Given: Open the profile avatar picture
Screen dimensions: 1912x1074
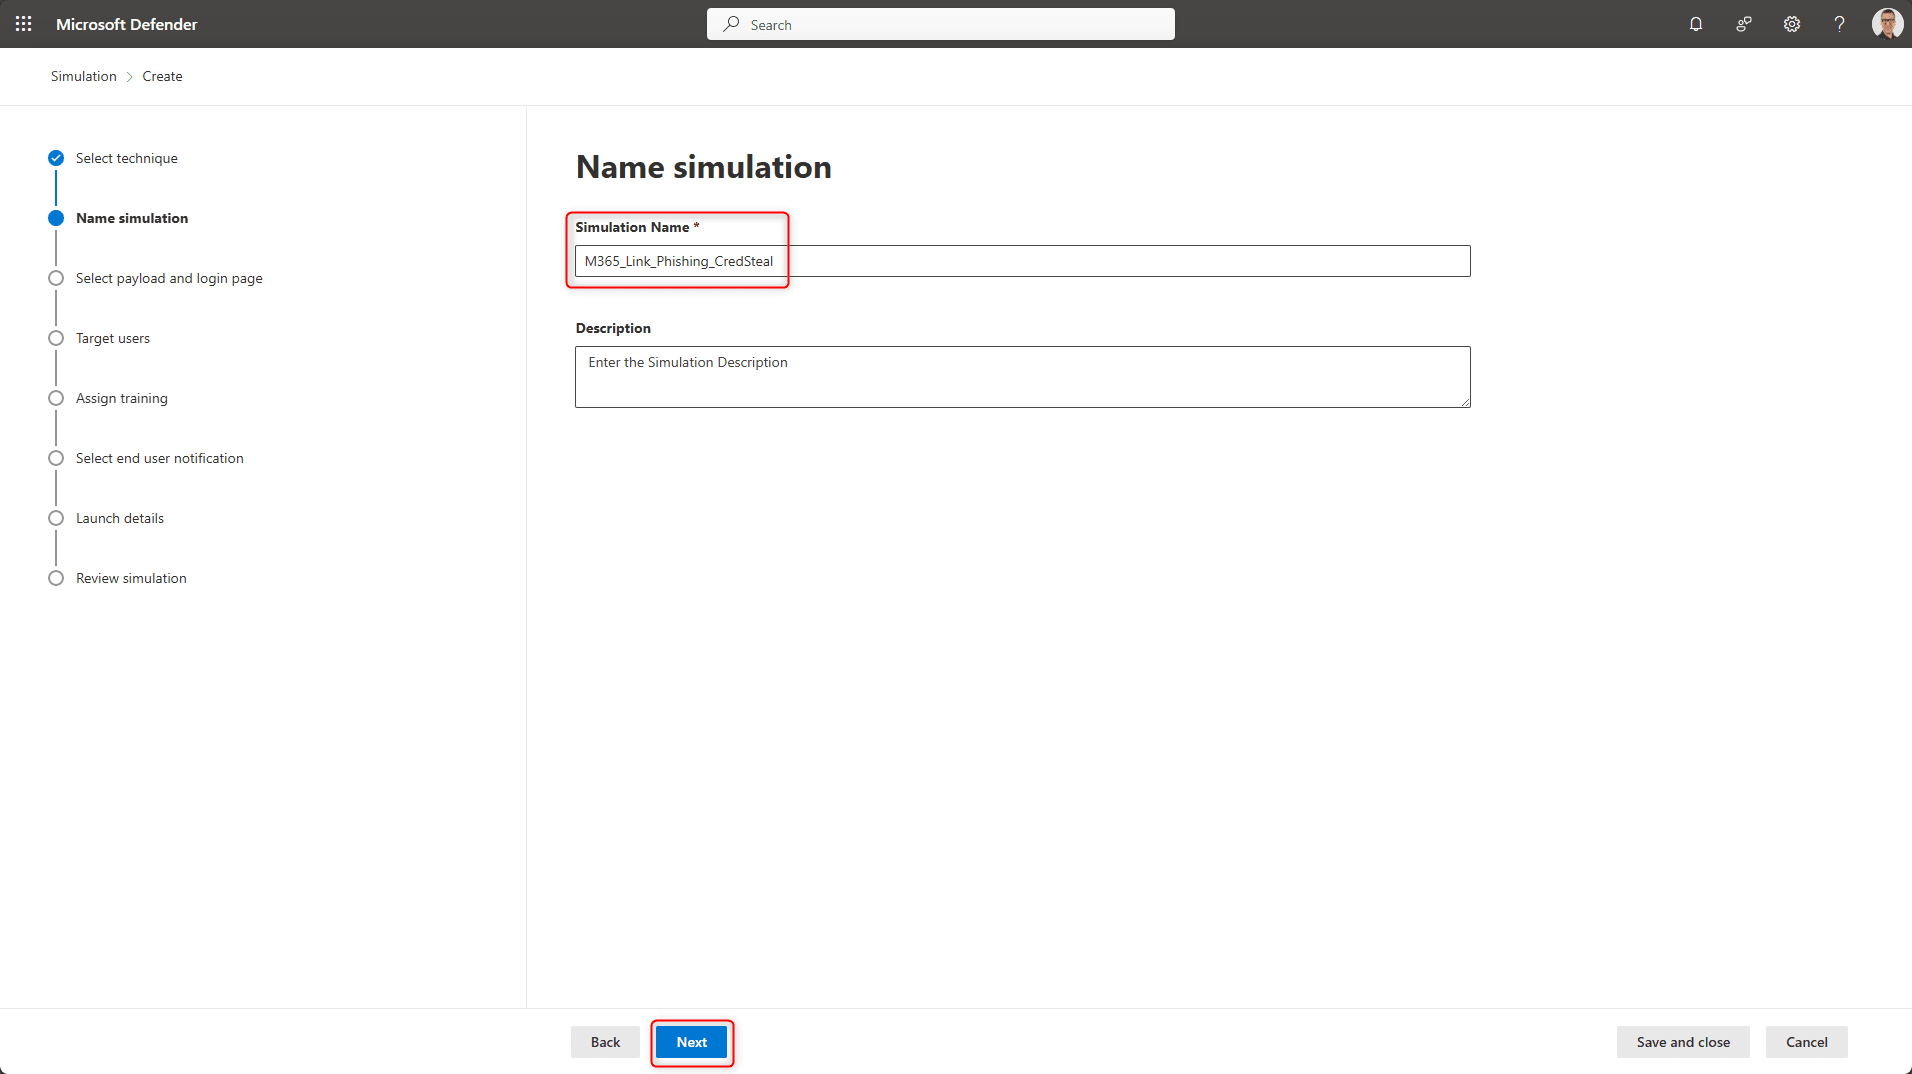Looking at the screenshot, I should coord(1887,23).
